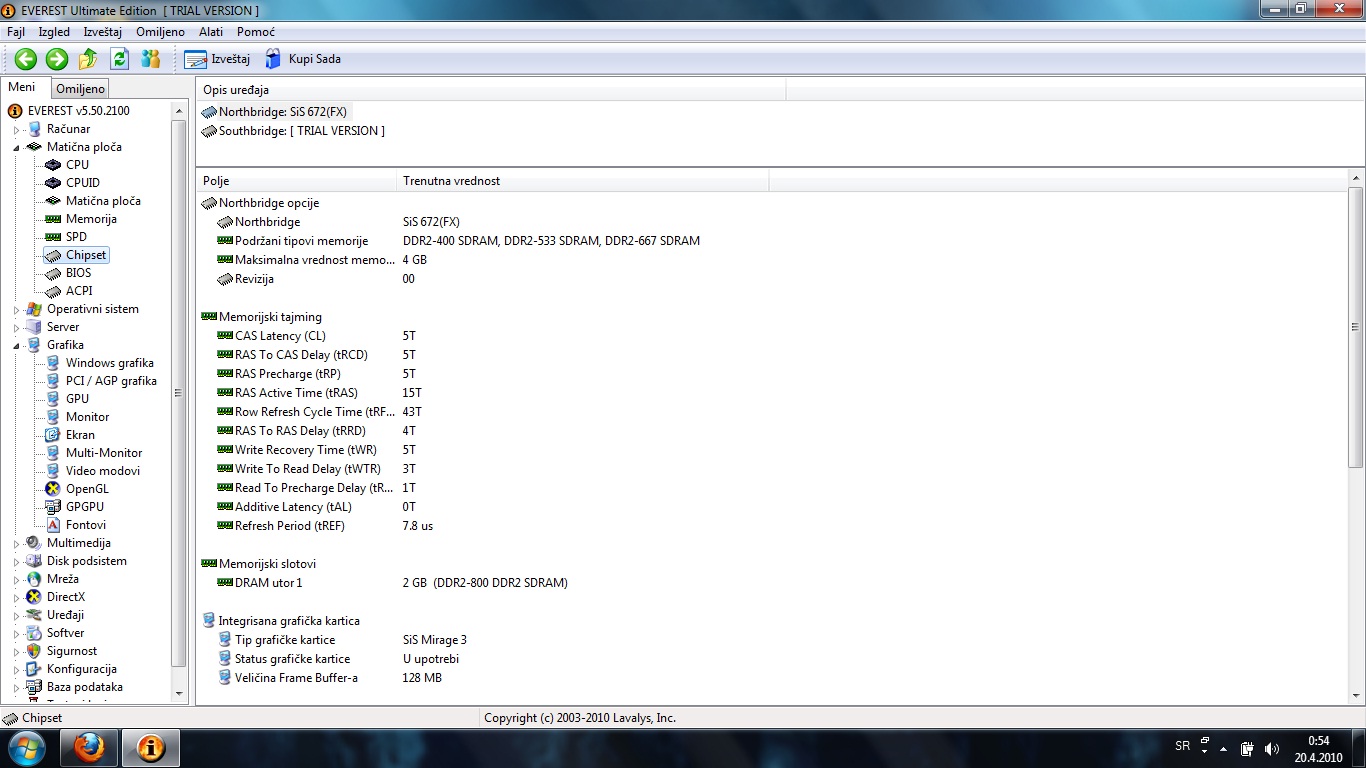This screenshot has width=1366, height=768.
Task: Select the Matična ploča child tree item
Action: point(103,201)
